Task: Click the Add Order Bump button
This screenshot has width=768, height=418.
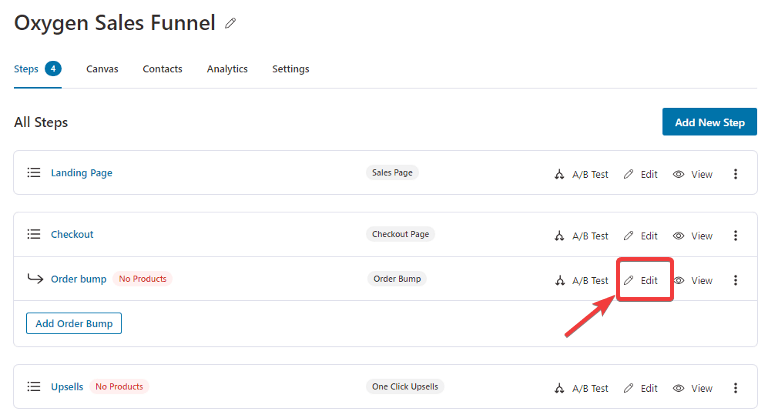Action: [74, 323]
